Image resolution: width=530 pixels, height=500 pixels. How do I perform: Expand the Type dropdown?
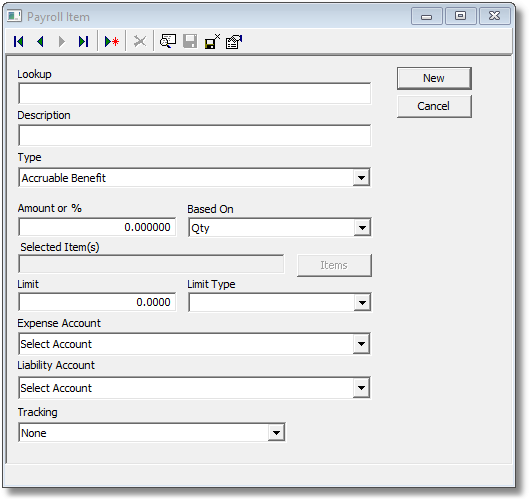361,177
